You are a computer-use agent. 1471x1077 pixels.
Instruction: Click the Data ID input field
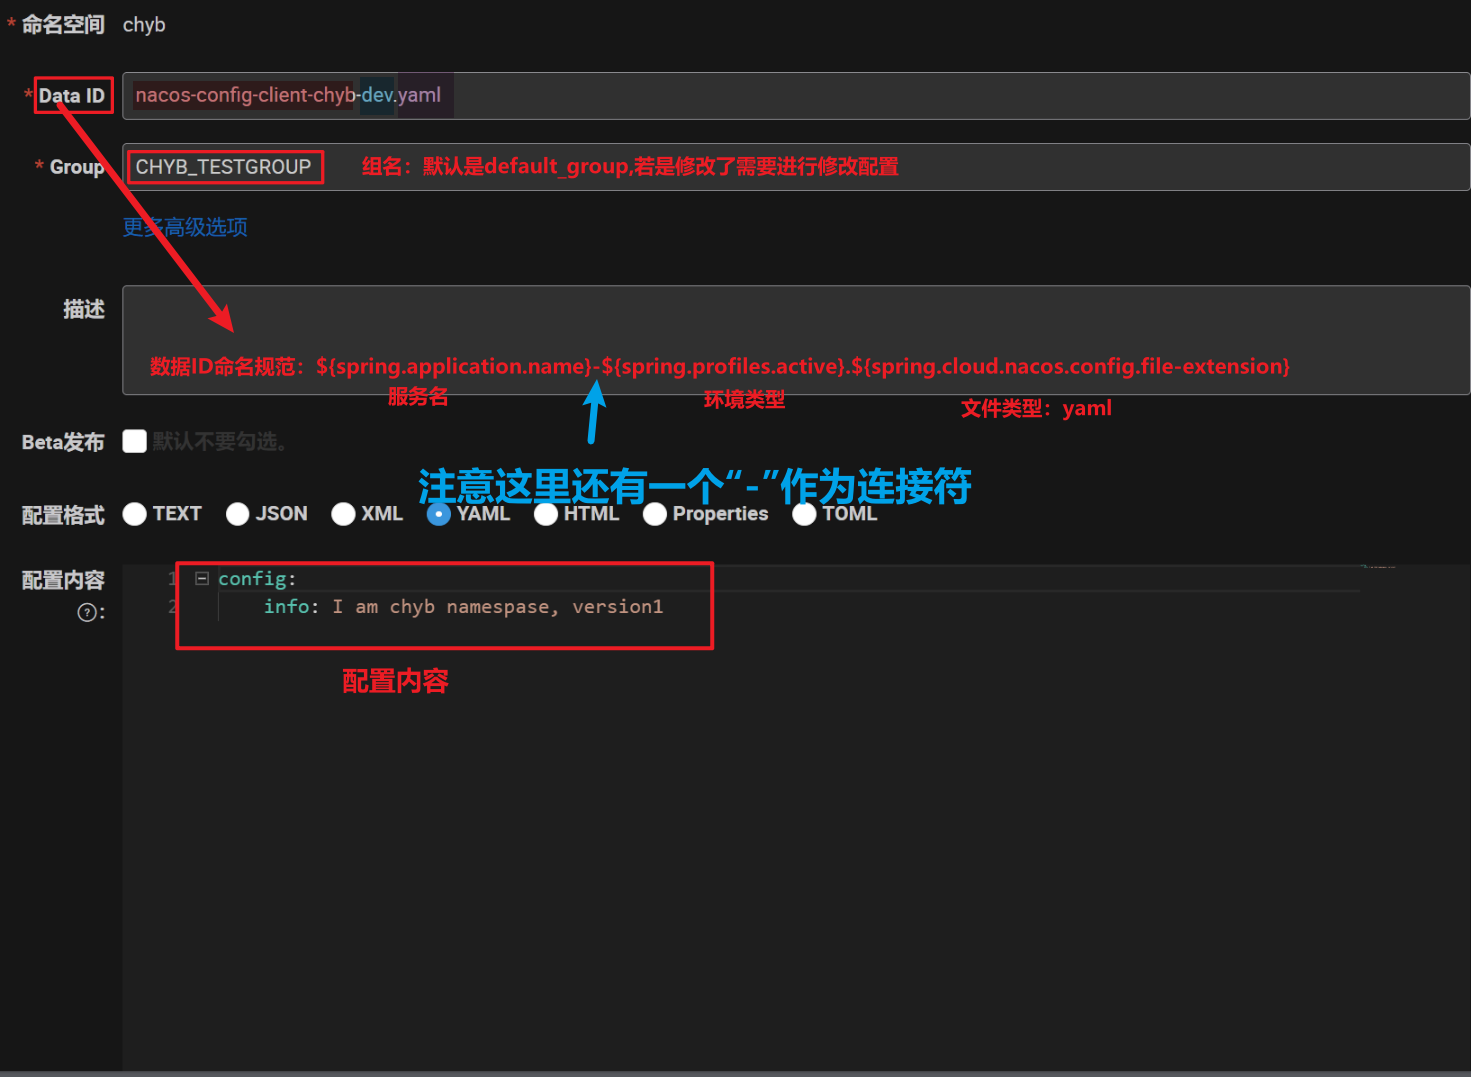[x=796, y=96]
